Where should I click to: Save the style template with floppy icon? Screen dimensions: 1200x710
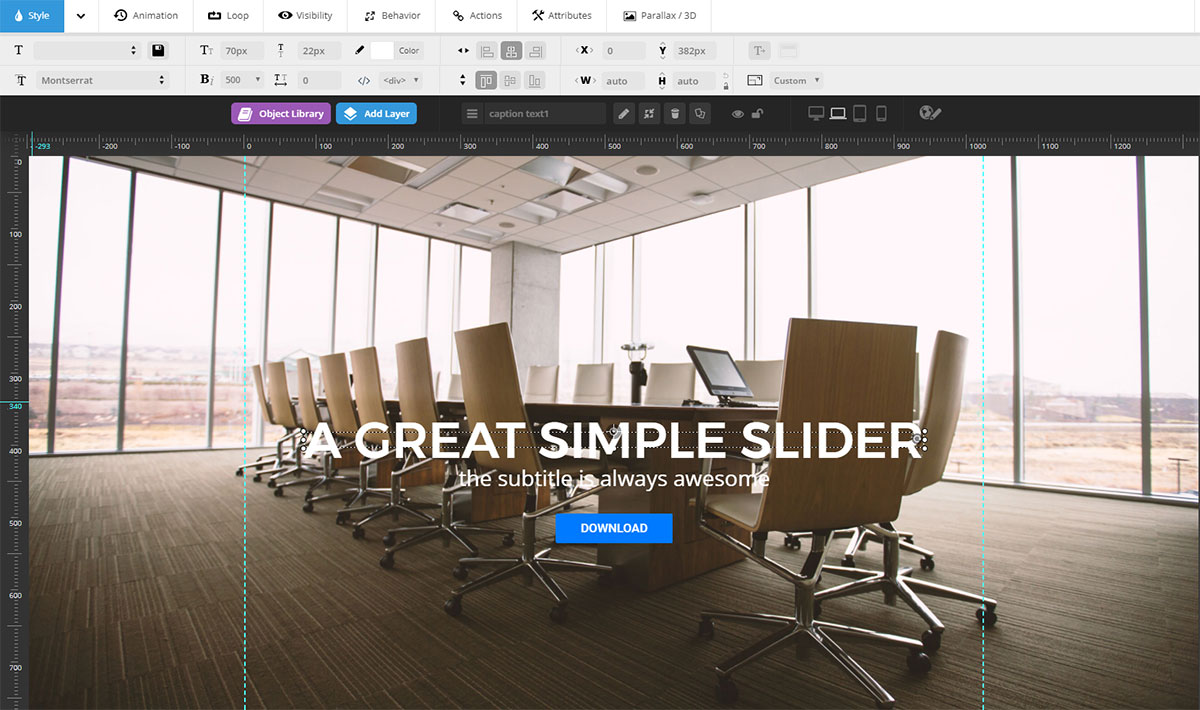point(158,50)
